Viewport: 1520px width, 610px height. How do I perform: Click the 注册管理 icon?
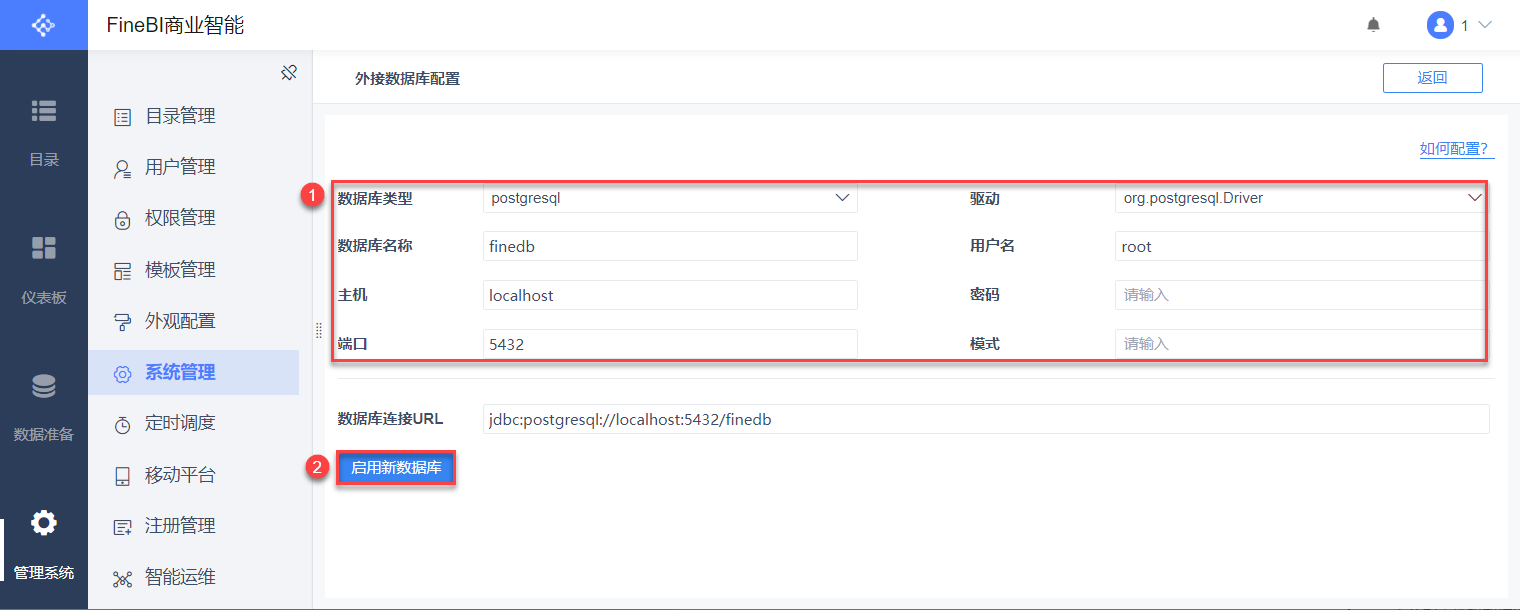[122, 527]
